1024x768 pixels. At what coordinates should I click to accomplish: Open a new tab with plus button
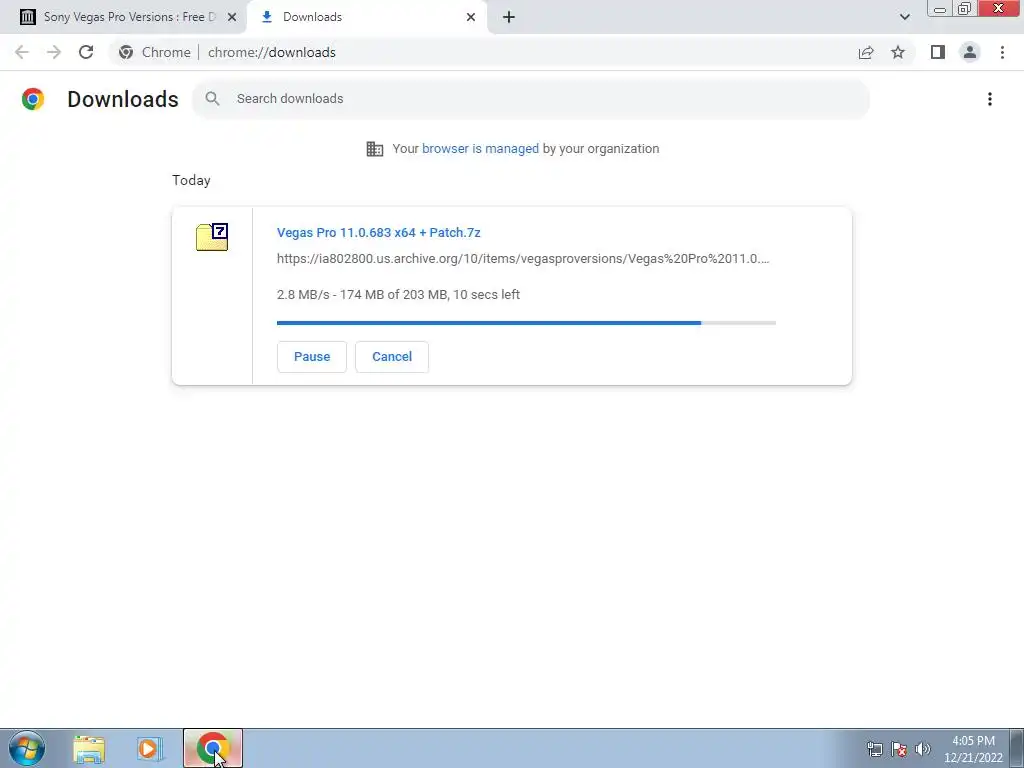509,17
